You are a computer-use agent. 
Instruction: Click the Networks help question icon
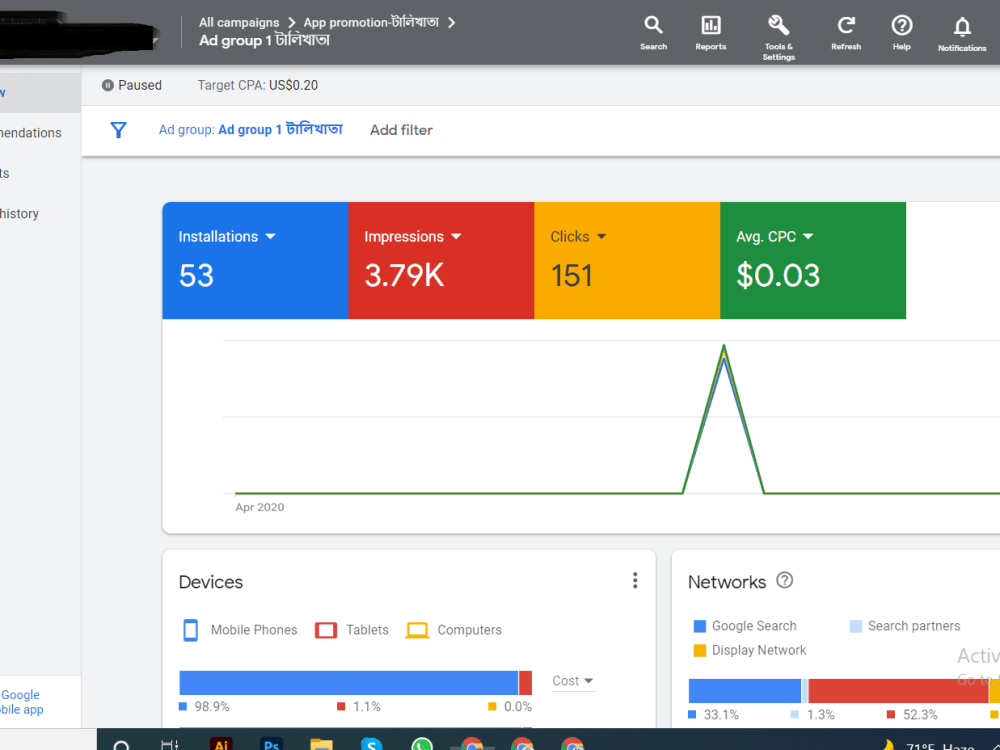click(x=784, y=580)
